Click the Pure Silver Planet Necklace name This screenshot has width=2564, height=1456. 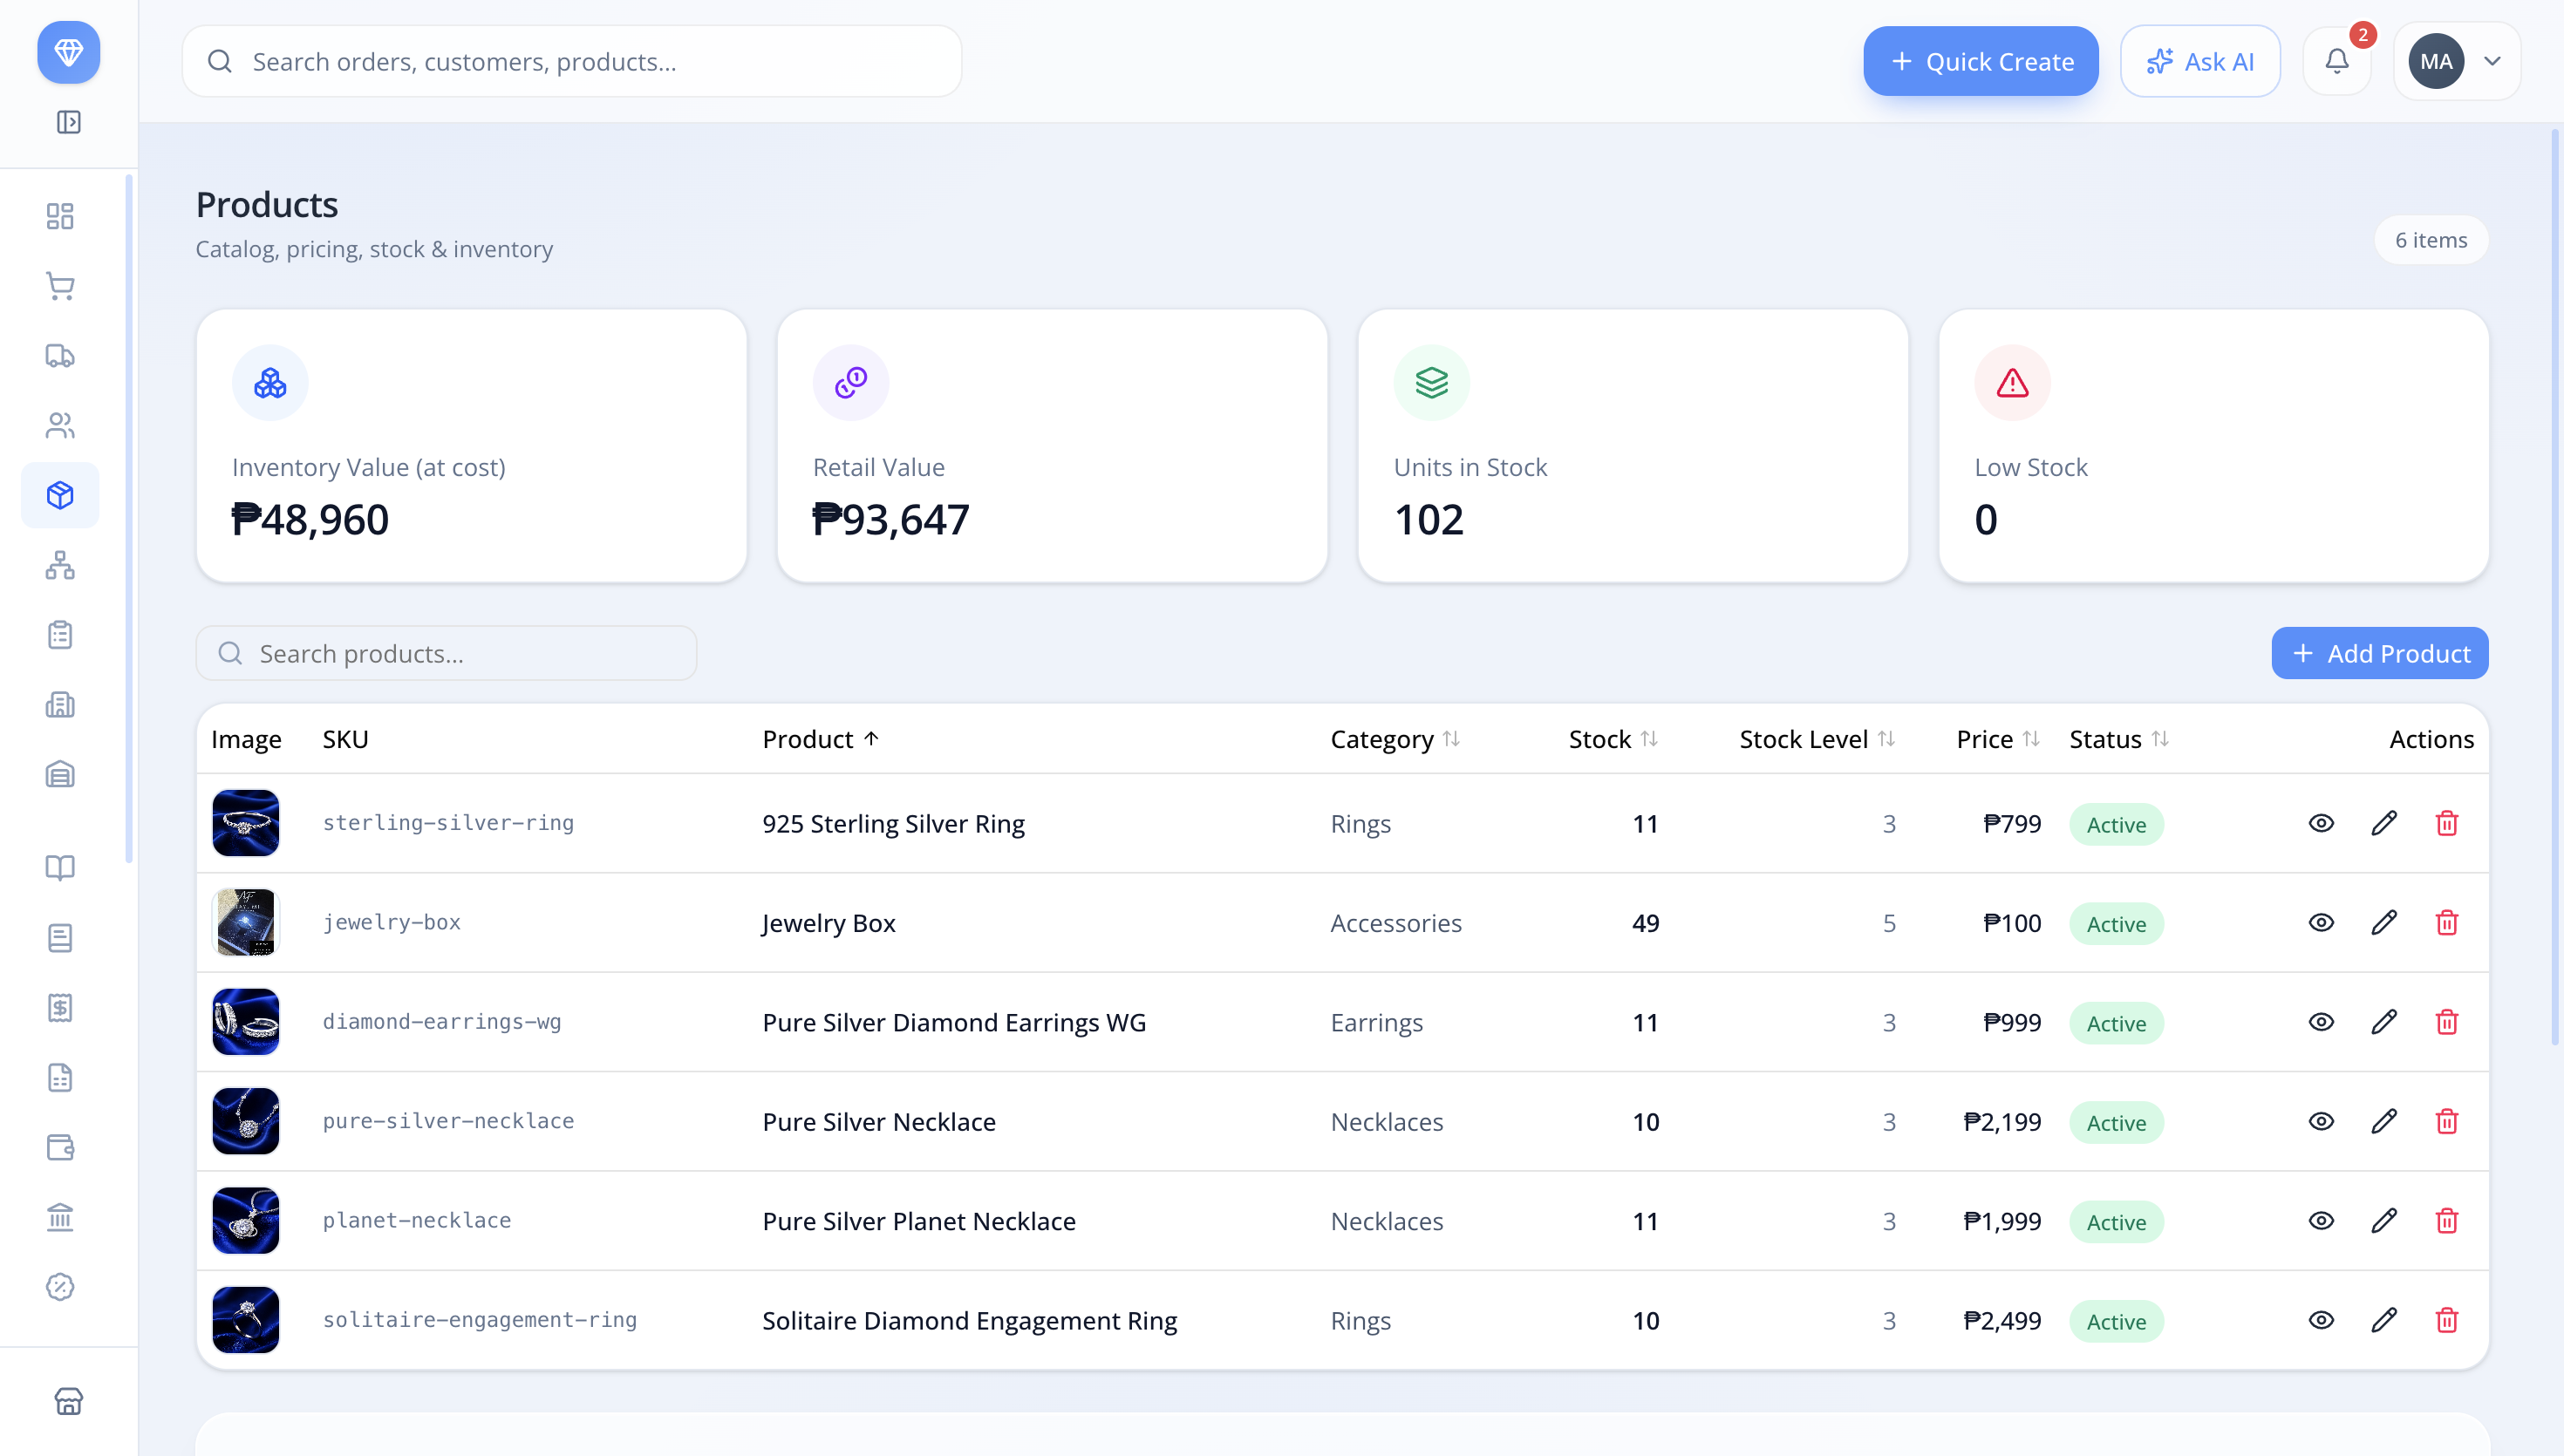pyautogui.click(x=919, y=1221)
